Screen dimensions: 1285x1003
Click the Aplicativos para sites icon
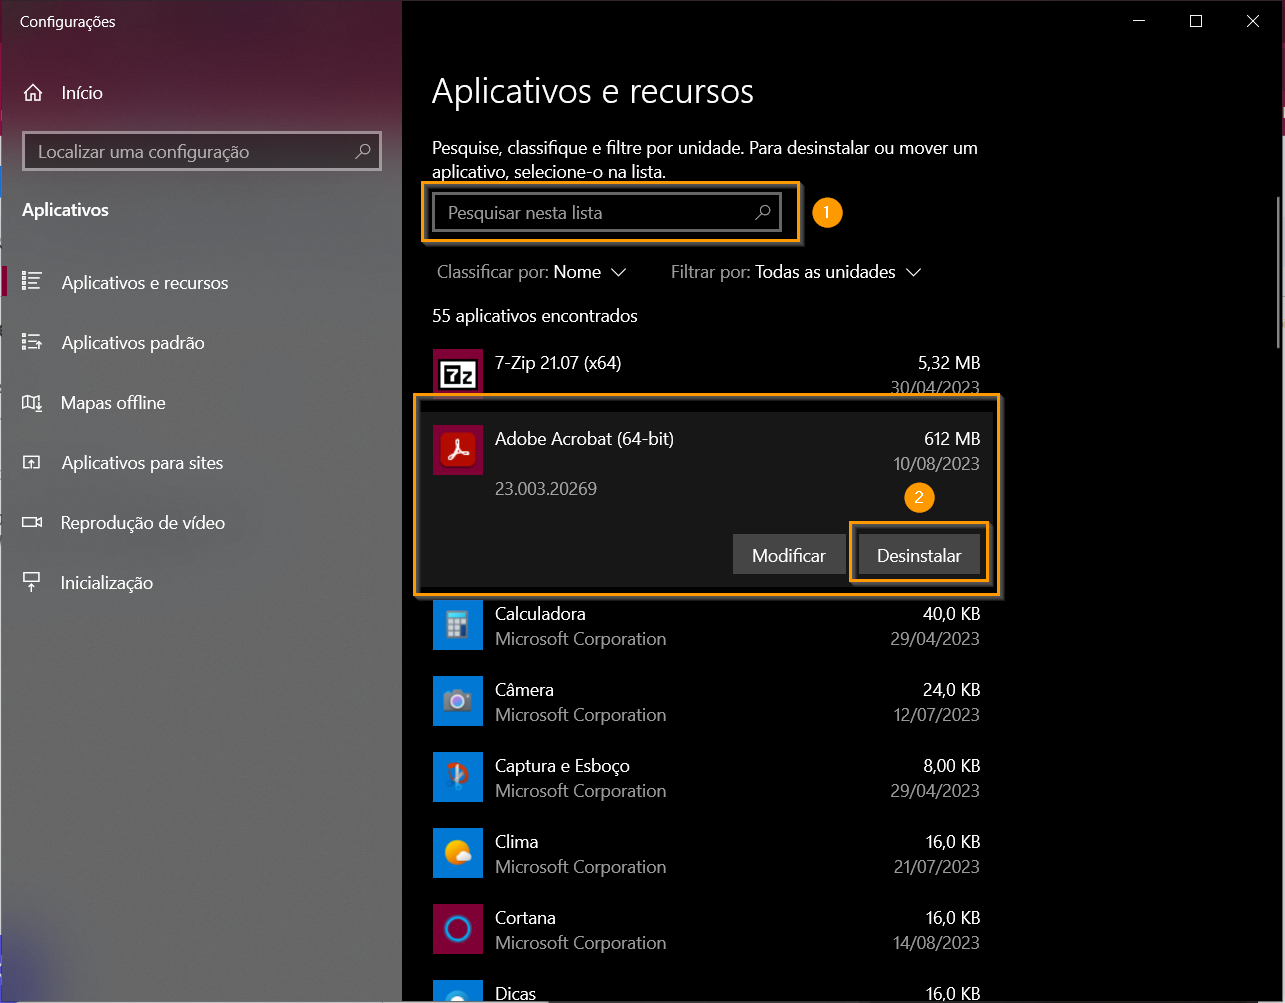[x=32, y=462]
